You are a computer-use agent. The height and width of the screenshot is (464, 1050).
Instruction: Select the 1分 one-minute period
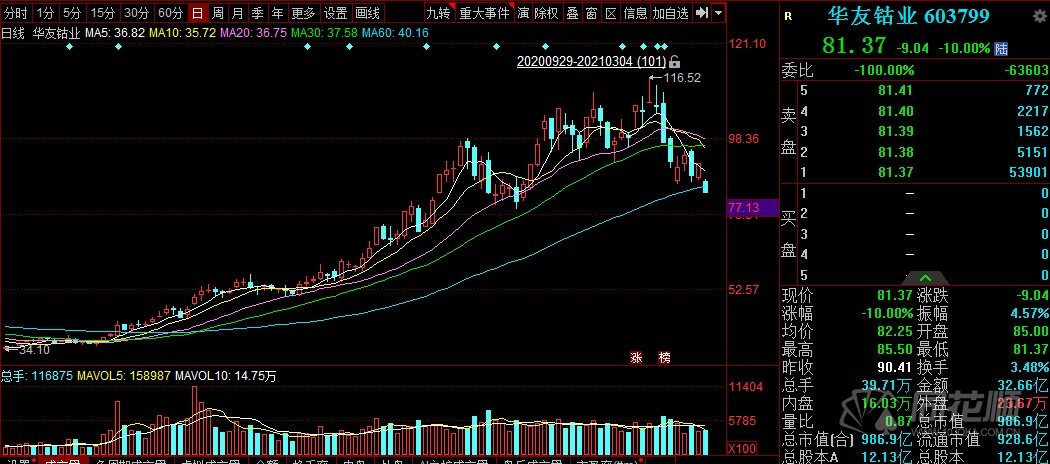(45, 13)
